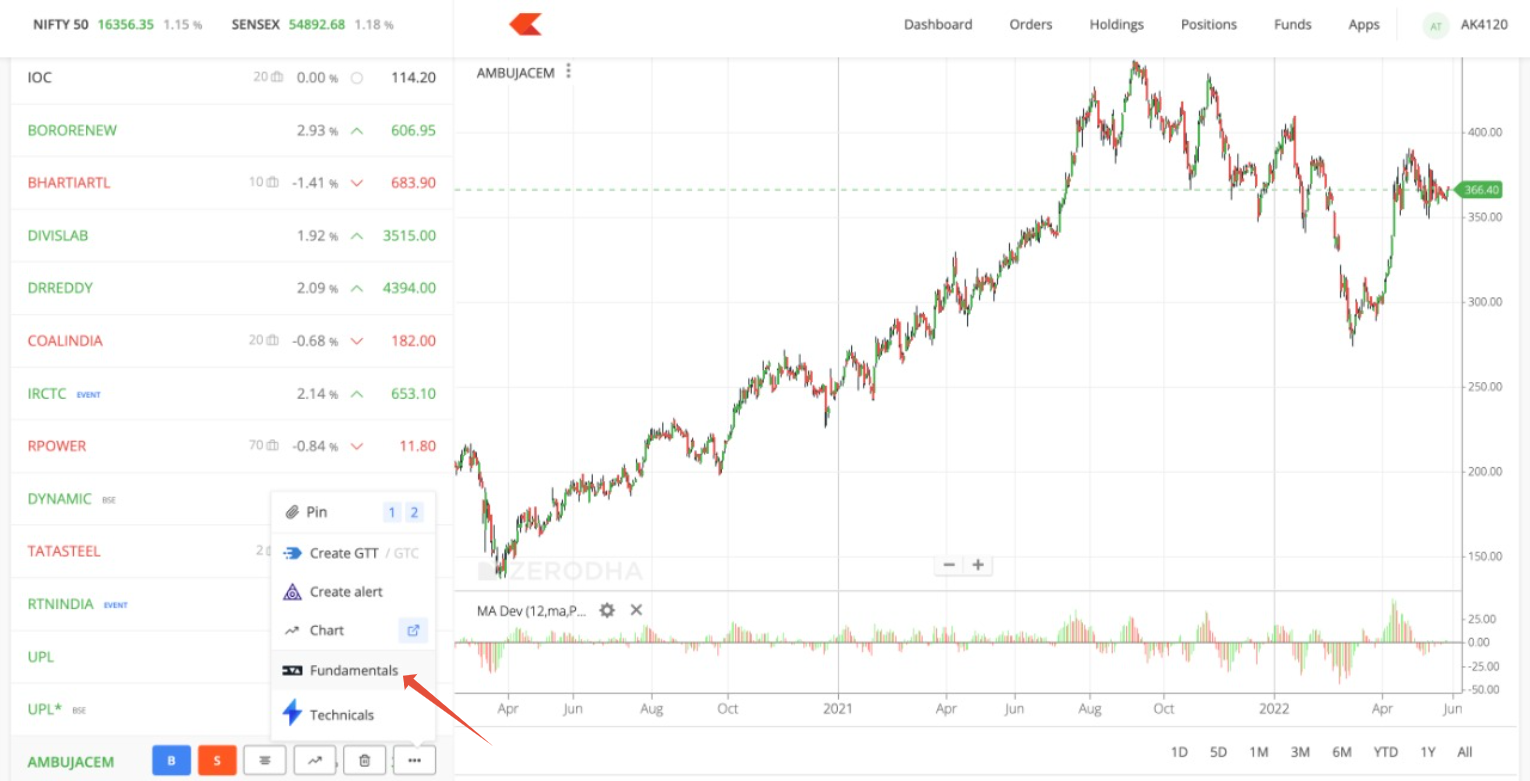Screen dimensions: 1530x781
Task: Click the MA Dev indicator label
Action: pyautogui.click(x=531, y=610)
